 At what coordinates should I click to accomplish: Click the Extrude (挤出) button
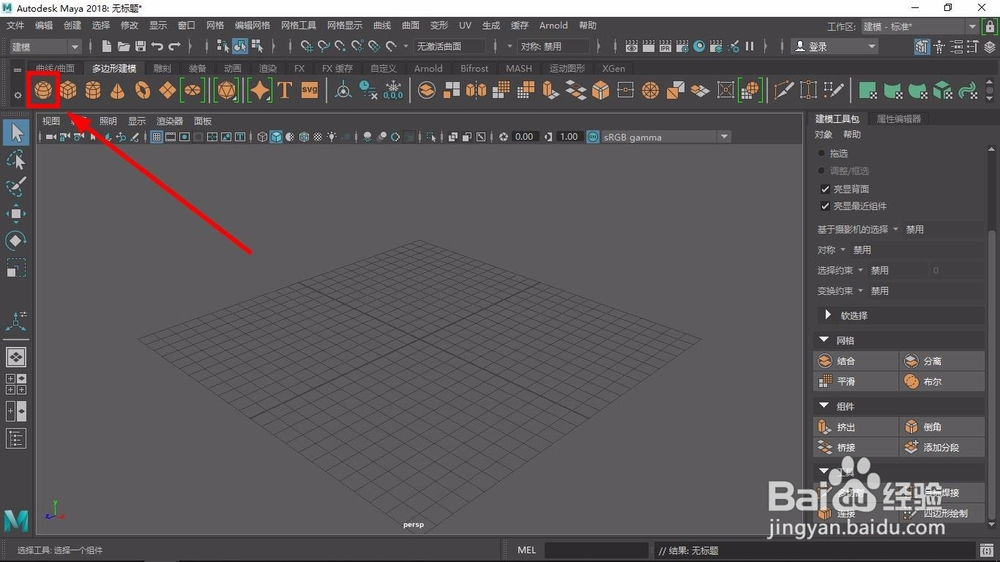(855, 427)
